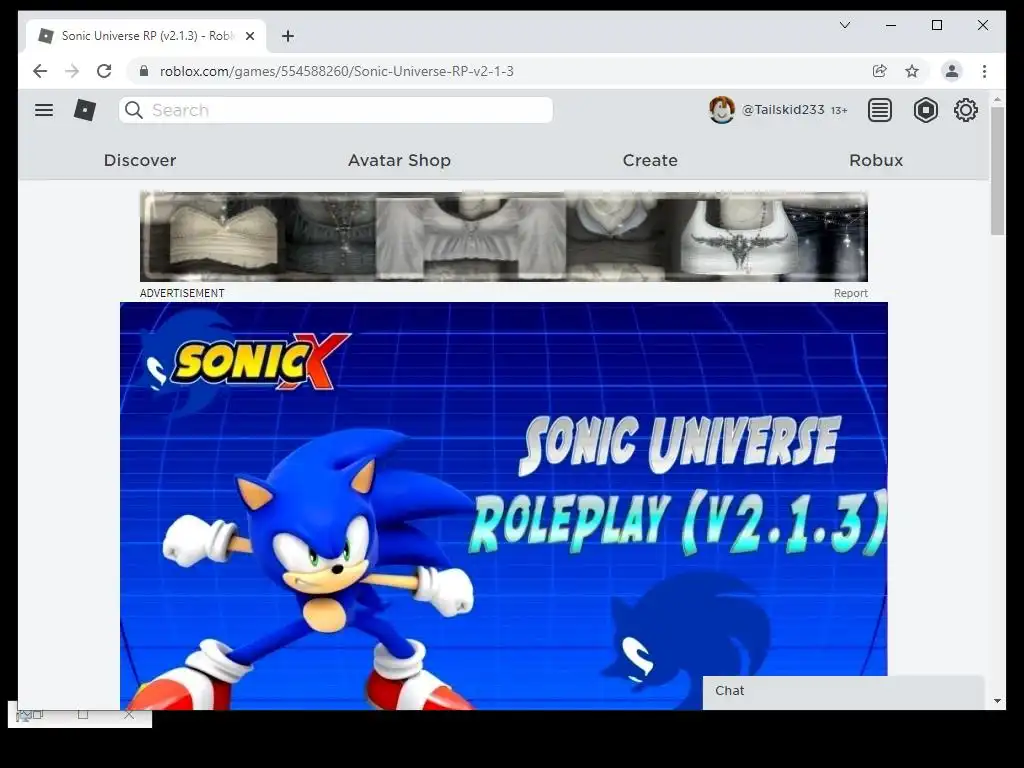Screen dimensions: 1024x768
Task: Open the Chrome profile icon
Action: [952, 71]
